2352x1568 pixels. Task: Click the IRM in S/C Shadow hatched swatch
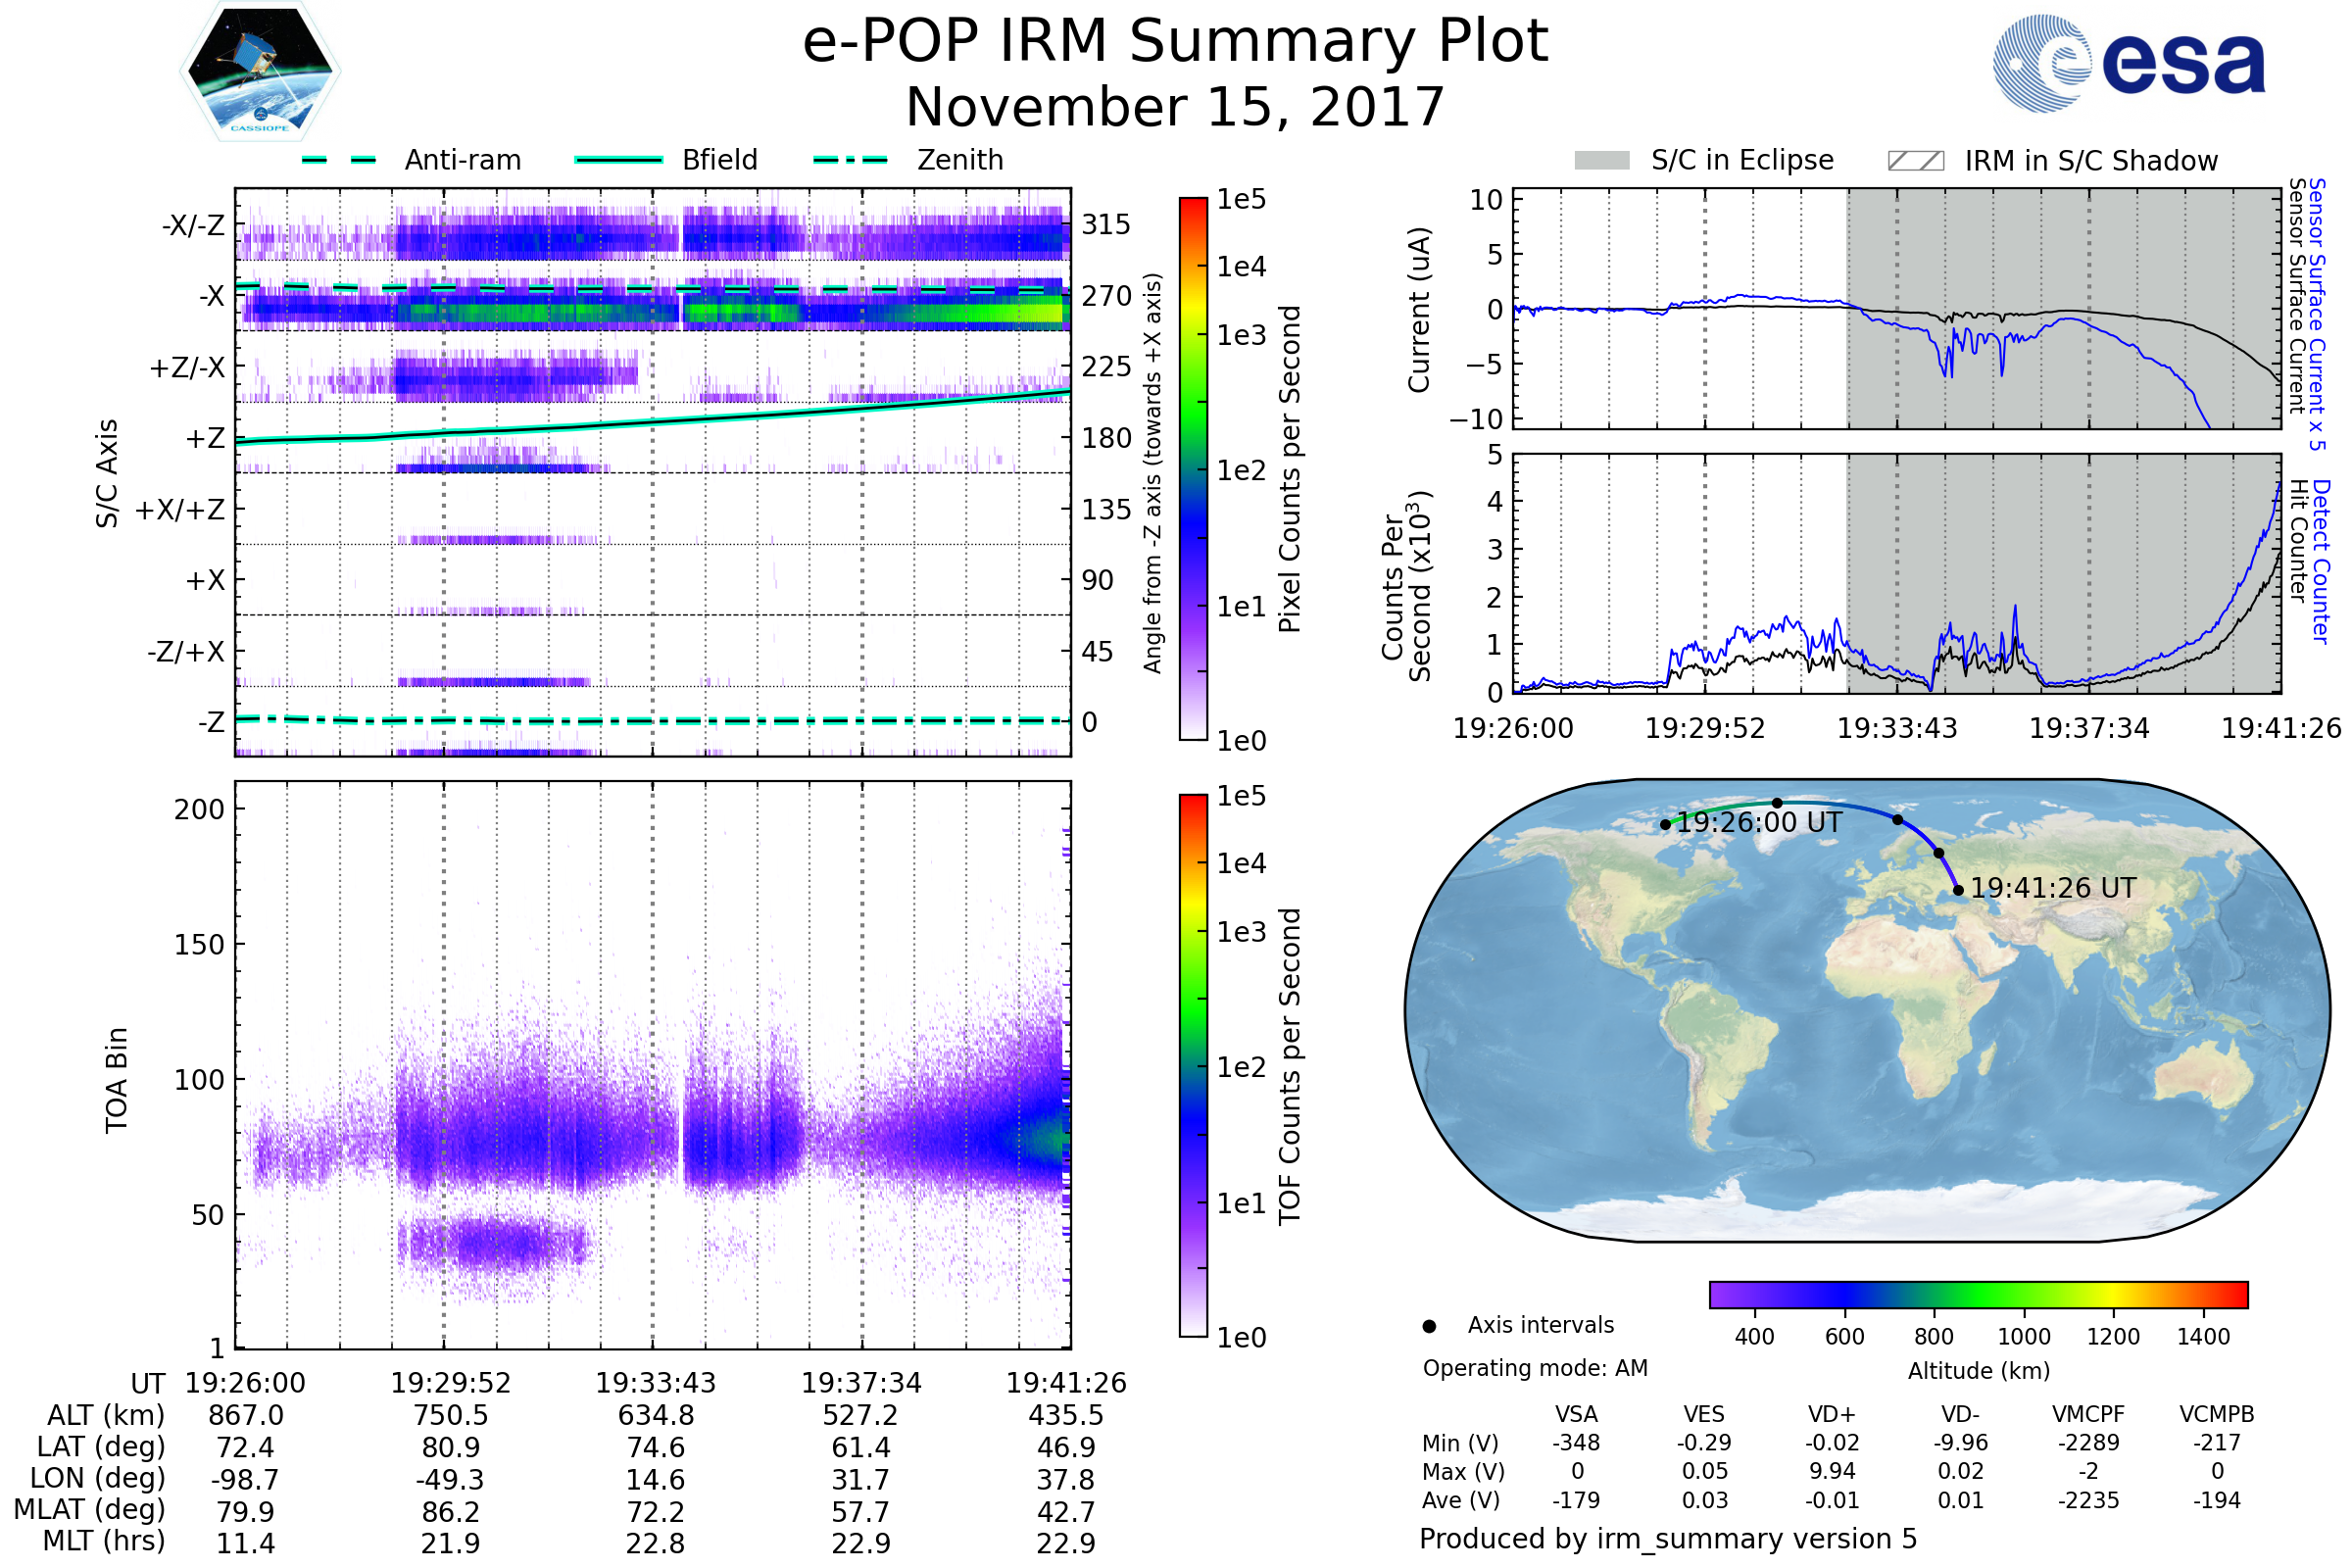tap(1915, 161)
